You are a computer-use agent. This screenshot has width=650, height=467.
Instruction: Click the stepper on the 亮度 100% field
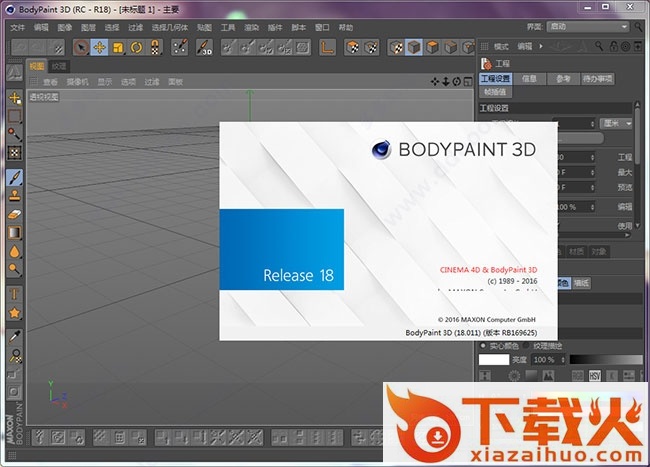coord(563,360)
